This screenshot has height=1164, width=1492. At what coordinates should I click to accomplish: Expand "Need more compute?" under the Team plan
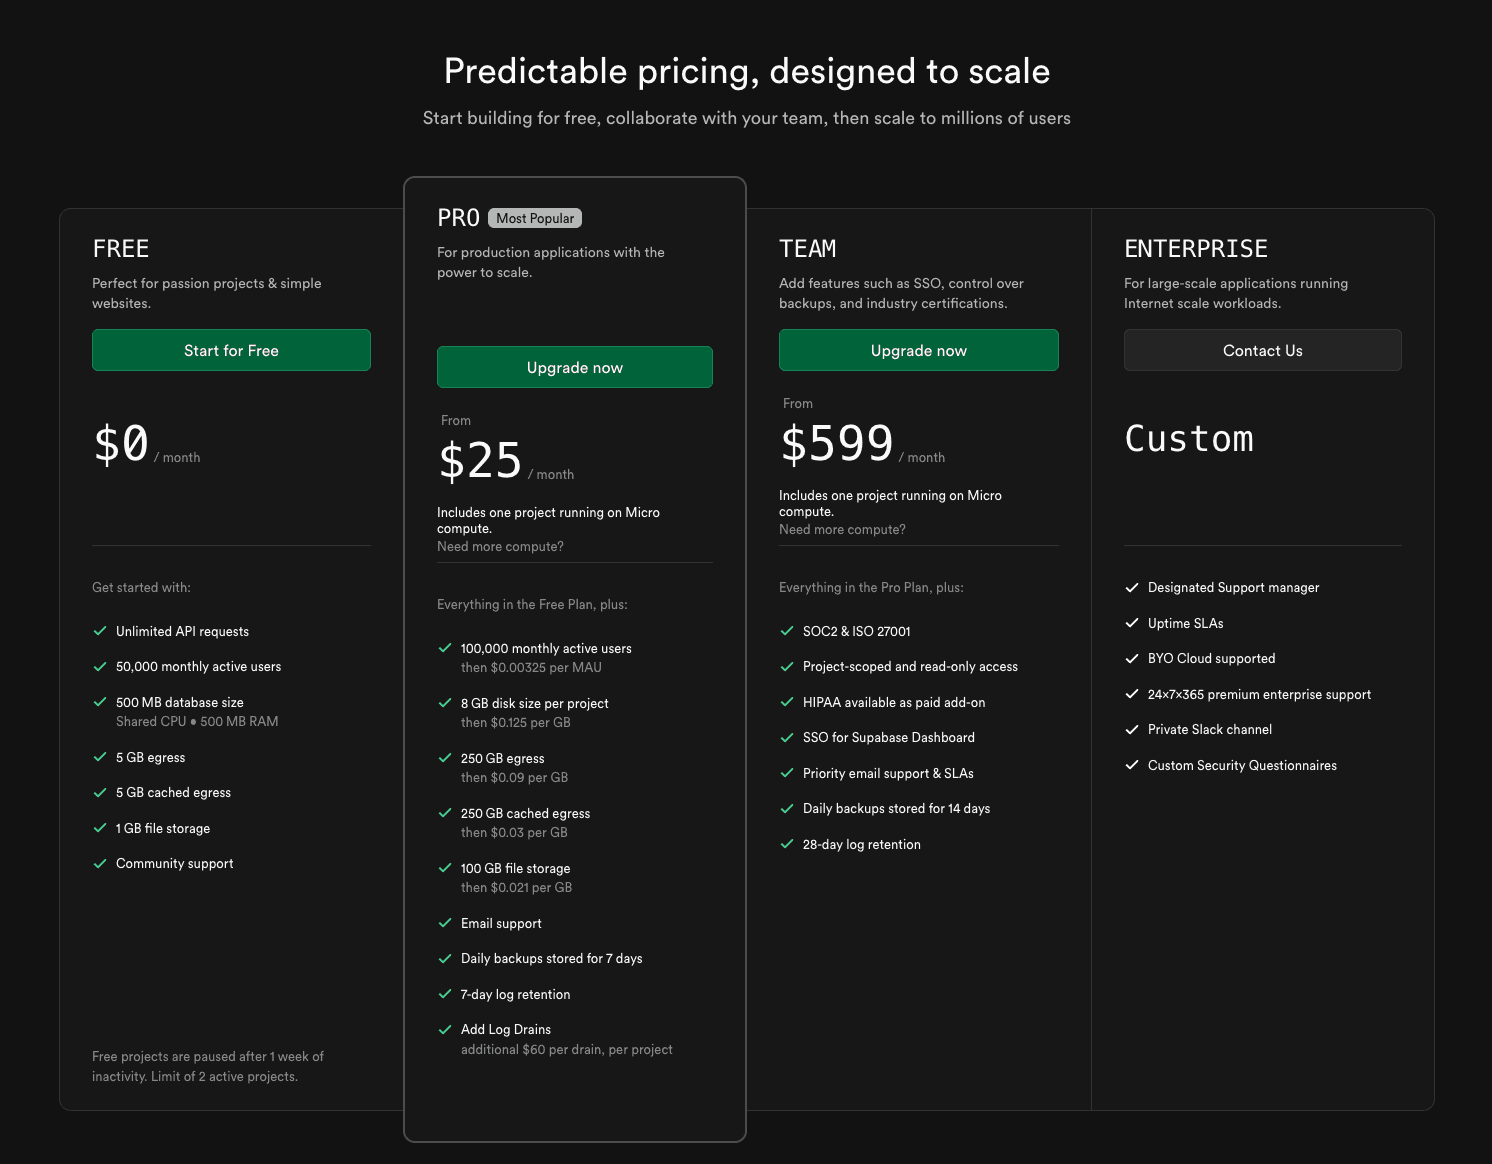[x=843, y=529]
